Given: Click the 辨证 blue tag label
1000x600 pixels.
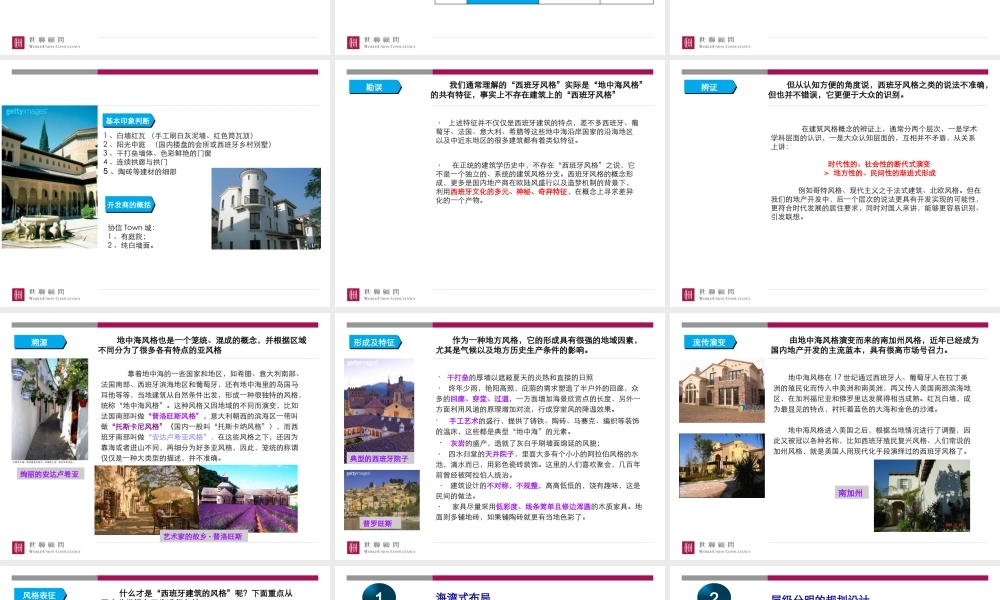Looking at the screenshot, I should [x=708, y=87].
